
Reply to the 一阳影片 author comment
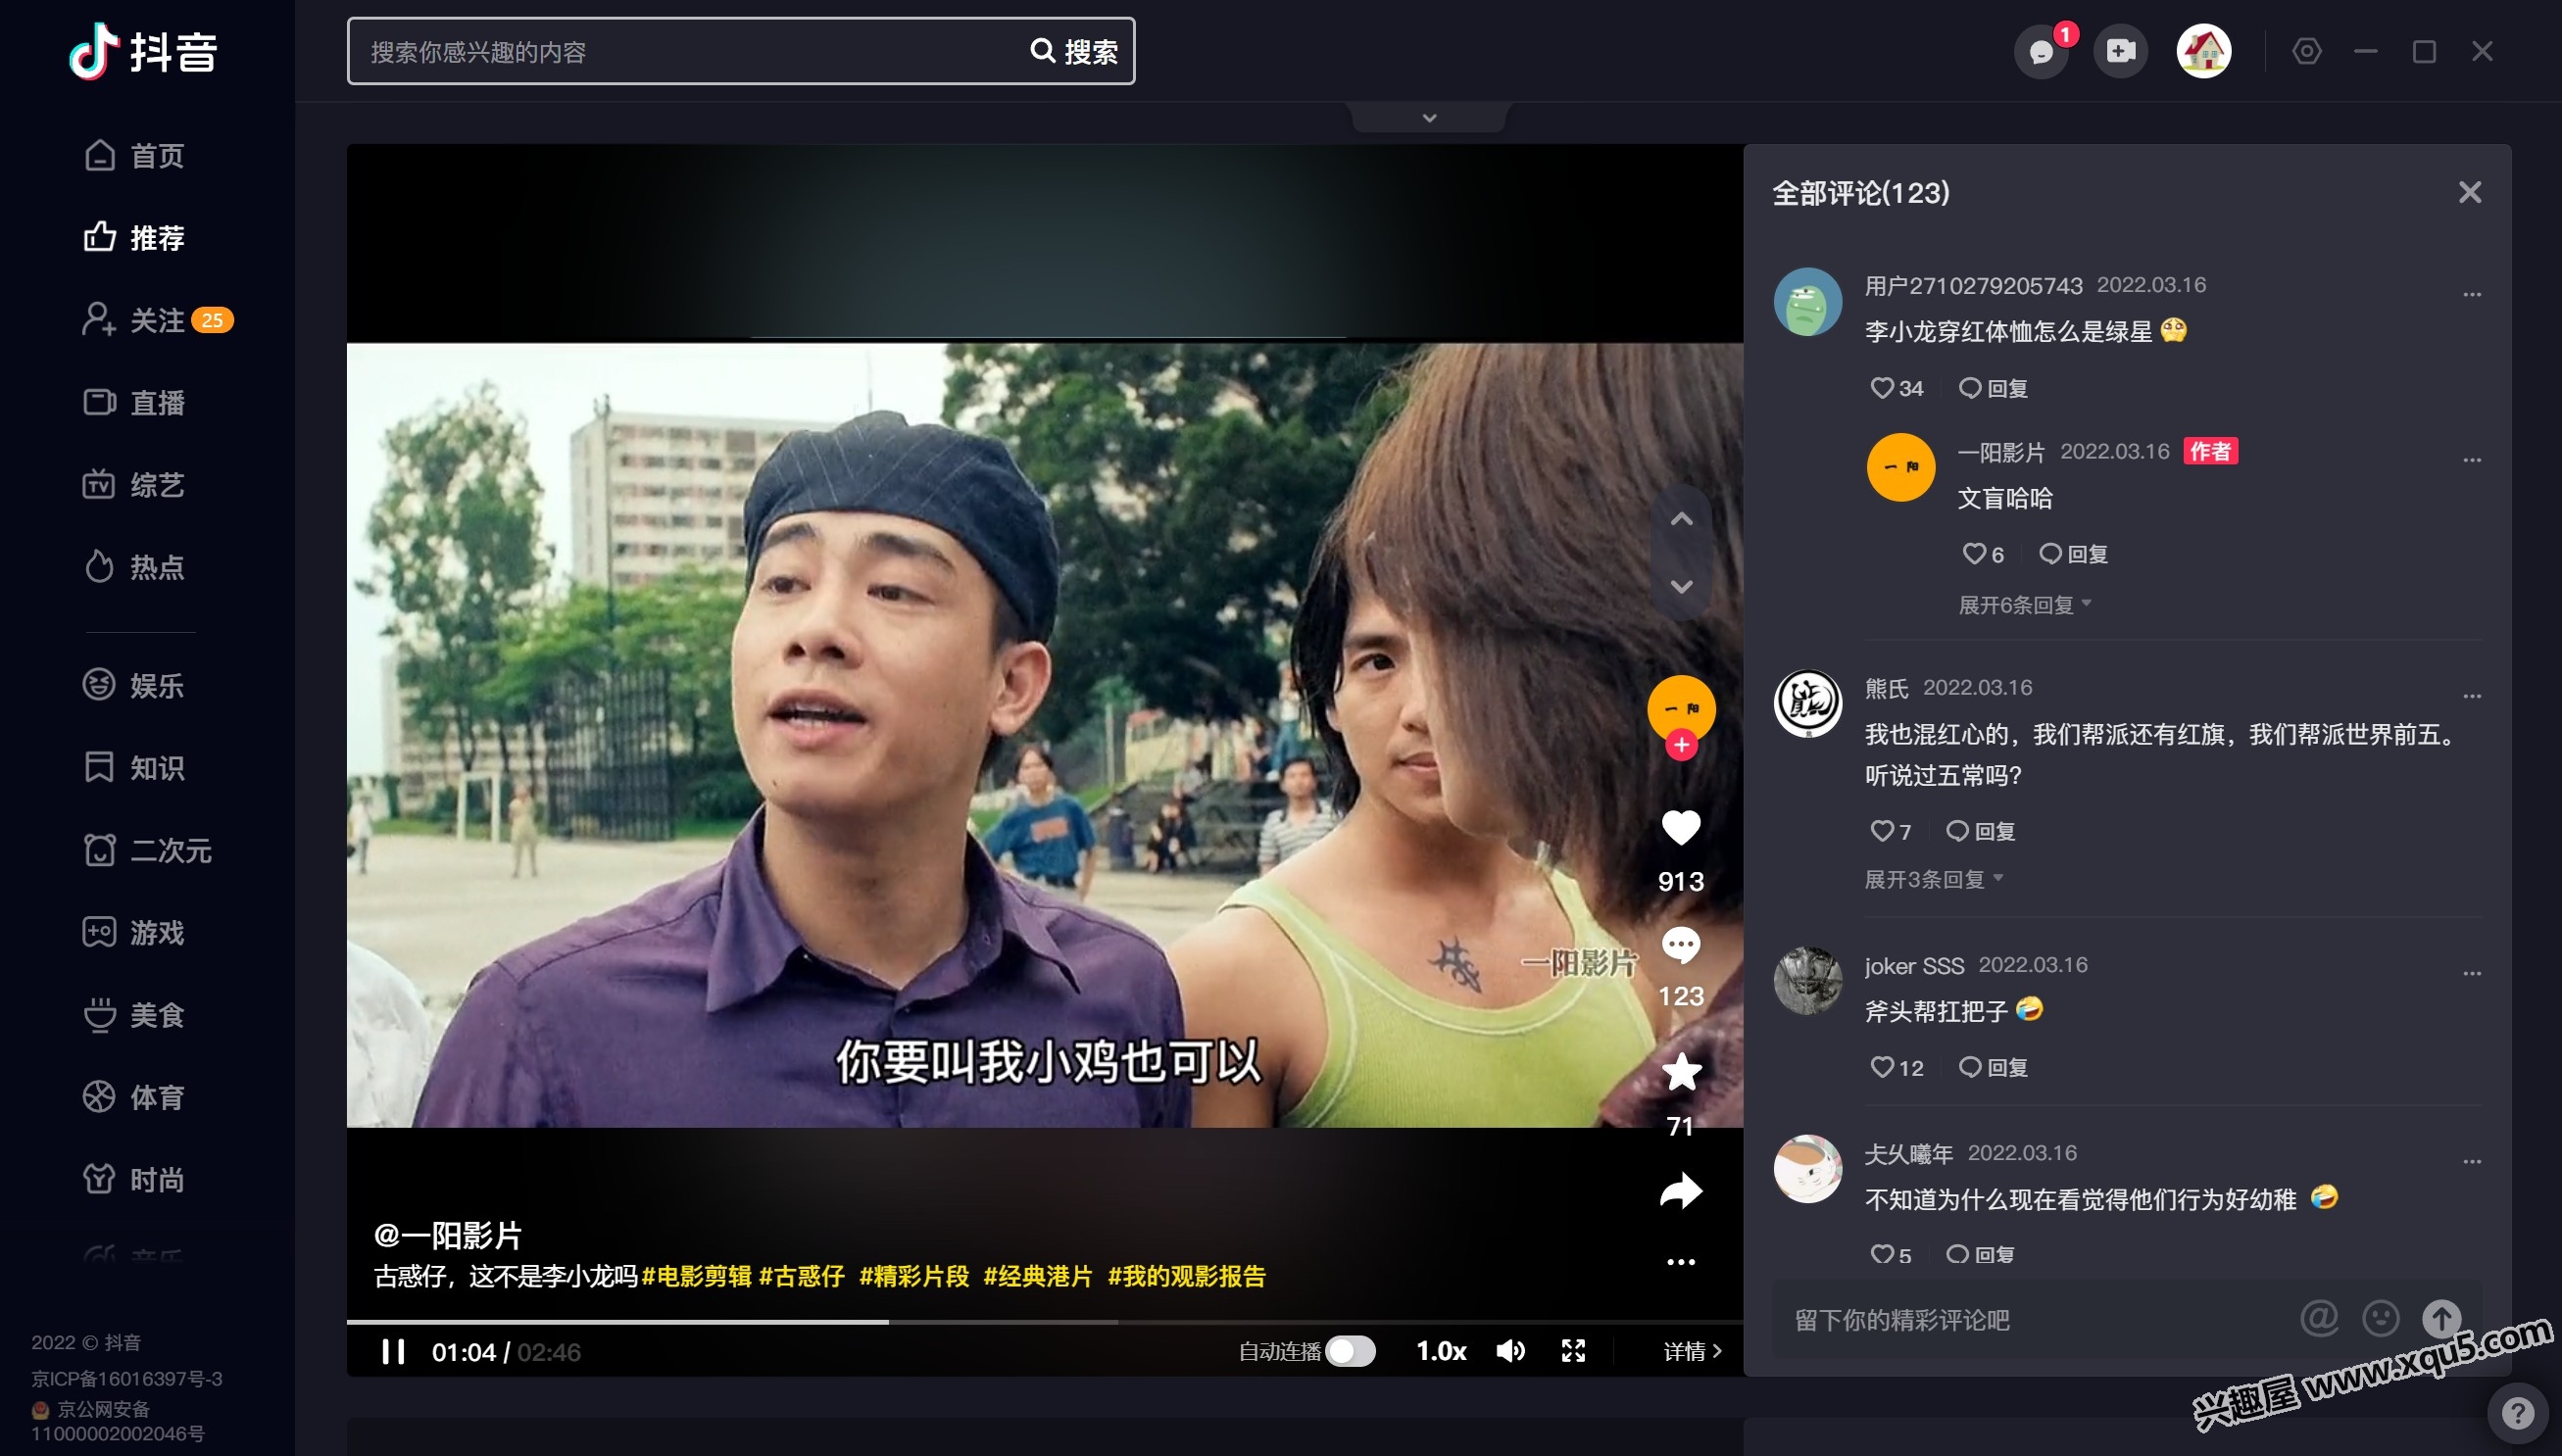click(x=2073, y=554)
